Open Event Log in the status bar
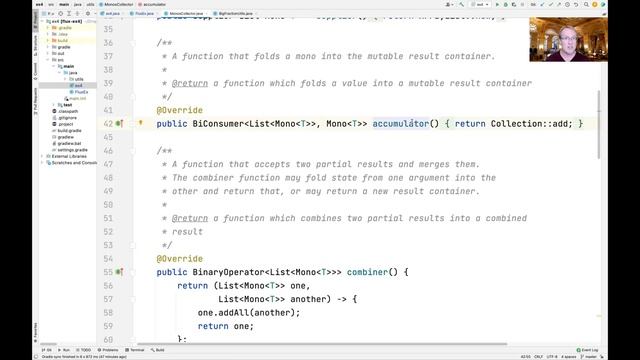The image size is (640, 360). 587,350
